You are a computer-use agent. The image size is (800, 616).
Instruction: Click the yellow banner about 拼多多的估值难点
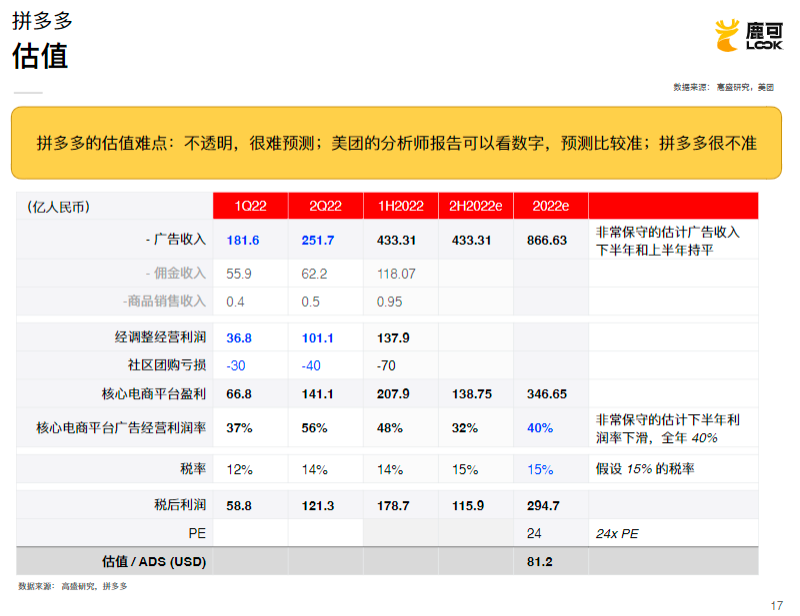click(x=396, y=143)
